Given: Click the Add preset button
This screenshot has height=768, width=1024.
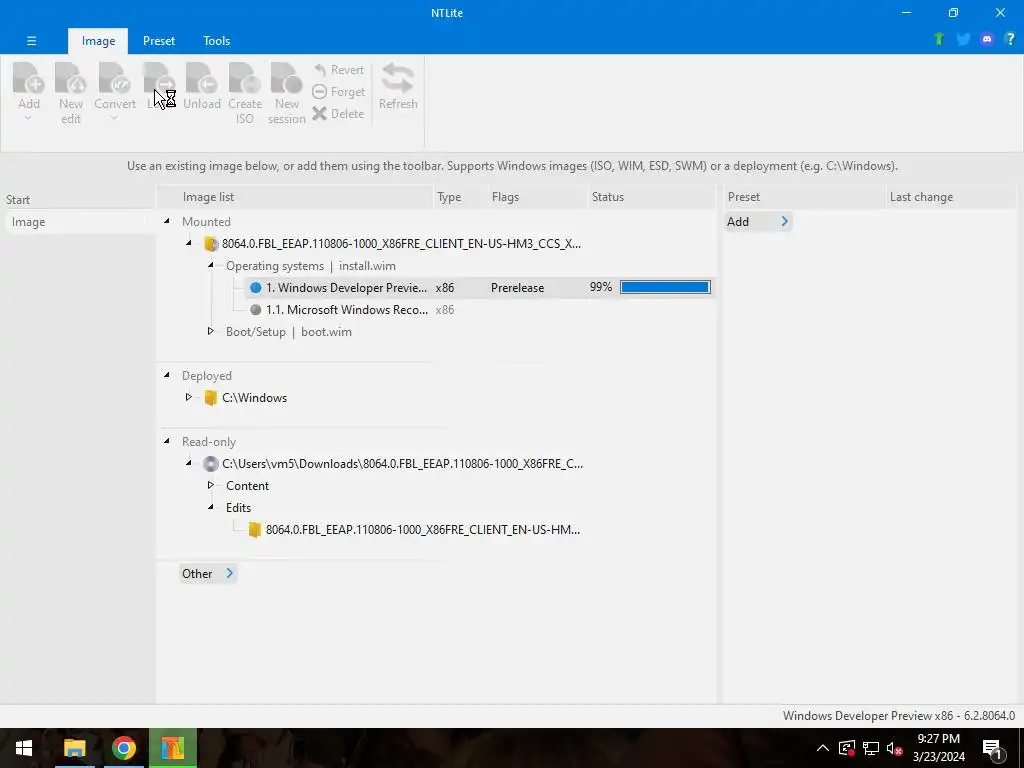Looking at the screenshot, I should (x=758, y=221).
